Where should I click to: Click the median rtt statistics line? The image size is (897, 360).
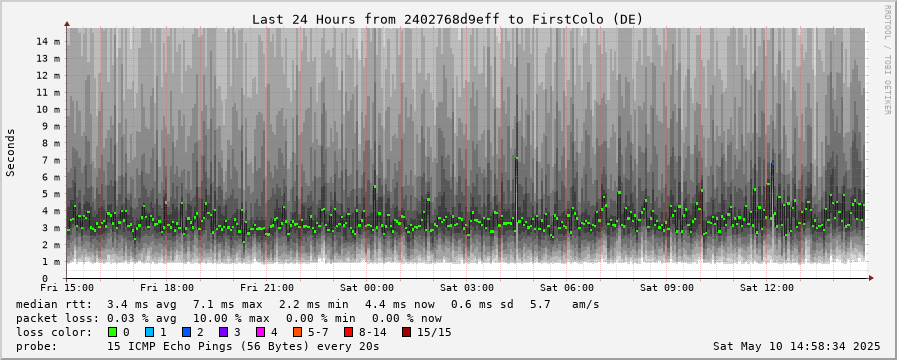(308, 304)
